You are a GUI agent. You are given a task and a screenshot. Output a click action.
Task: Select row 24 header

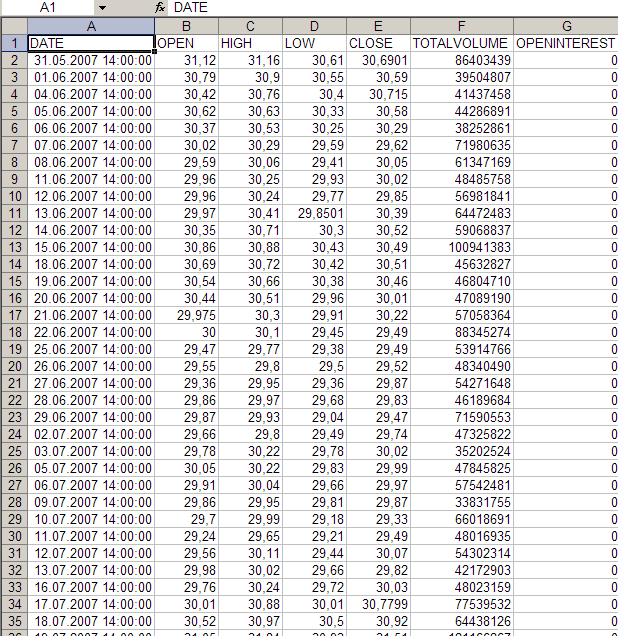pos(13,434)
